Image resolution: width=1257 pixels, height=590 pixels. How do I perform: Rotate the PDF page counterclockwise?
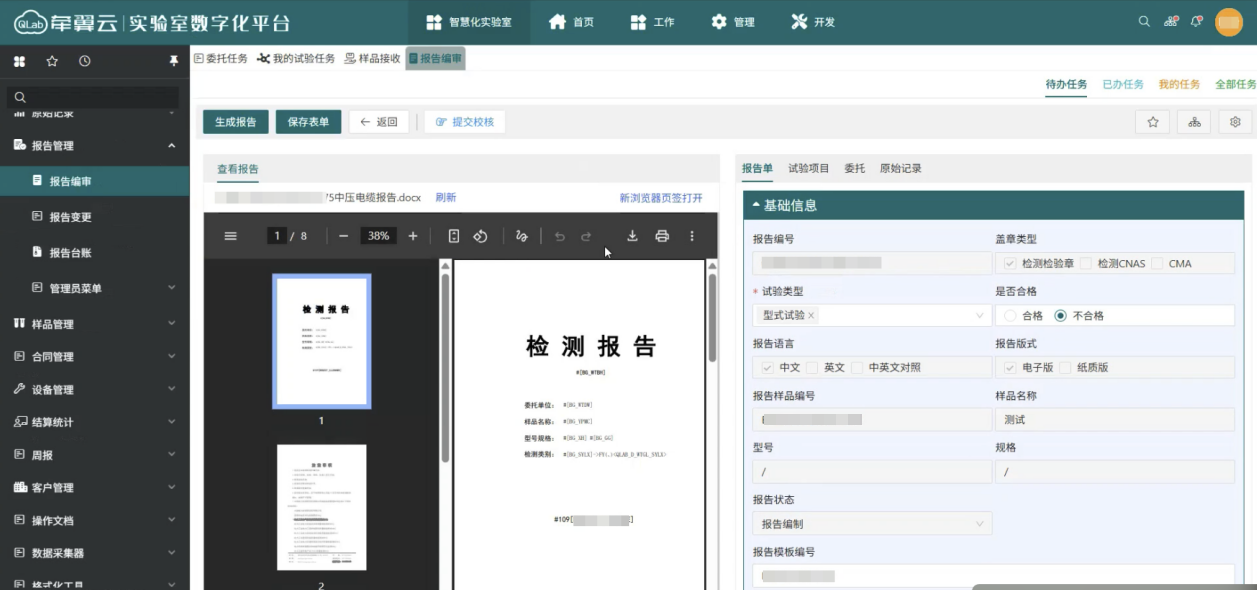[x=480, y=236]
